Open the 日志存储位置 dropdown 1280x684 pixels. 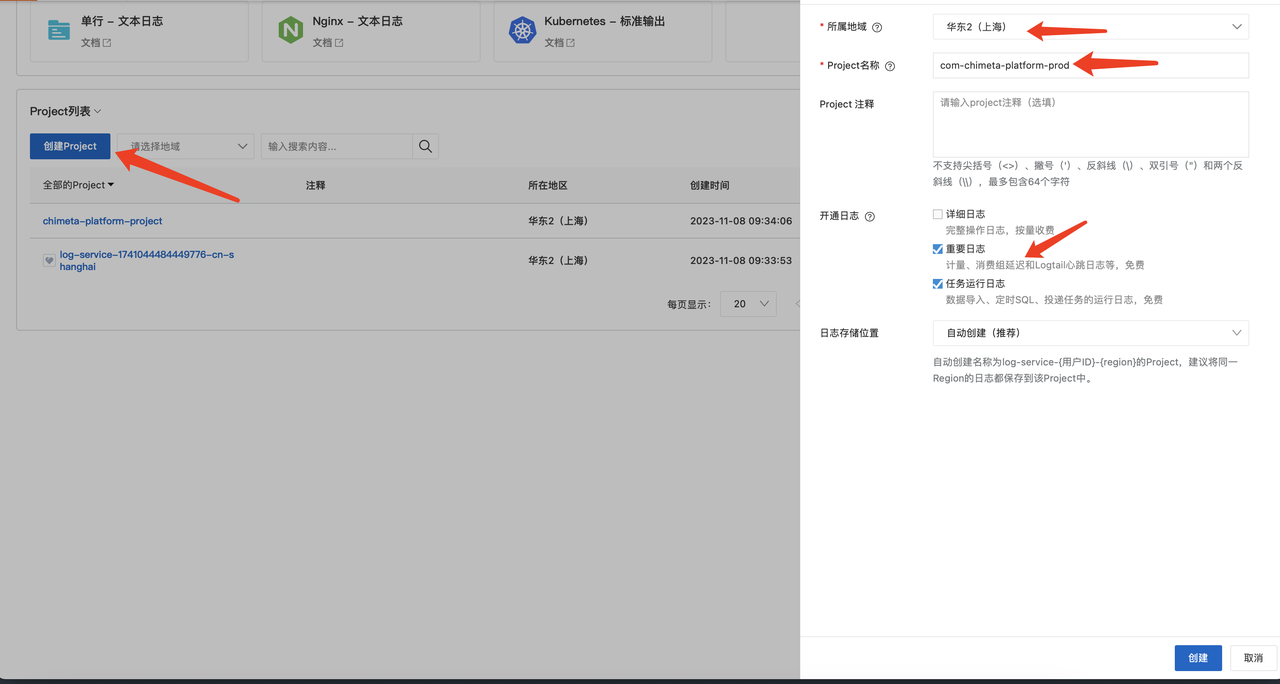pyautogui.click(x=1090, y=333)
